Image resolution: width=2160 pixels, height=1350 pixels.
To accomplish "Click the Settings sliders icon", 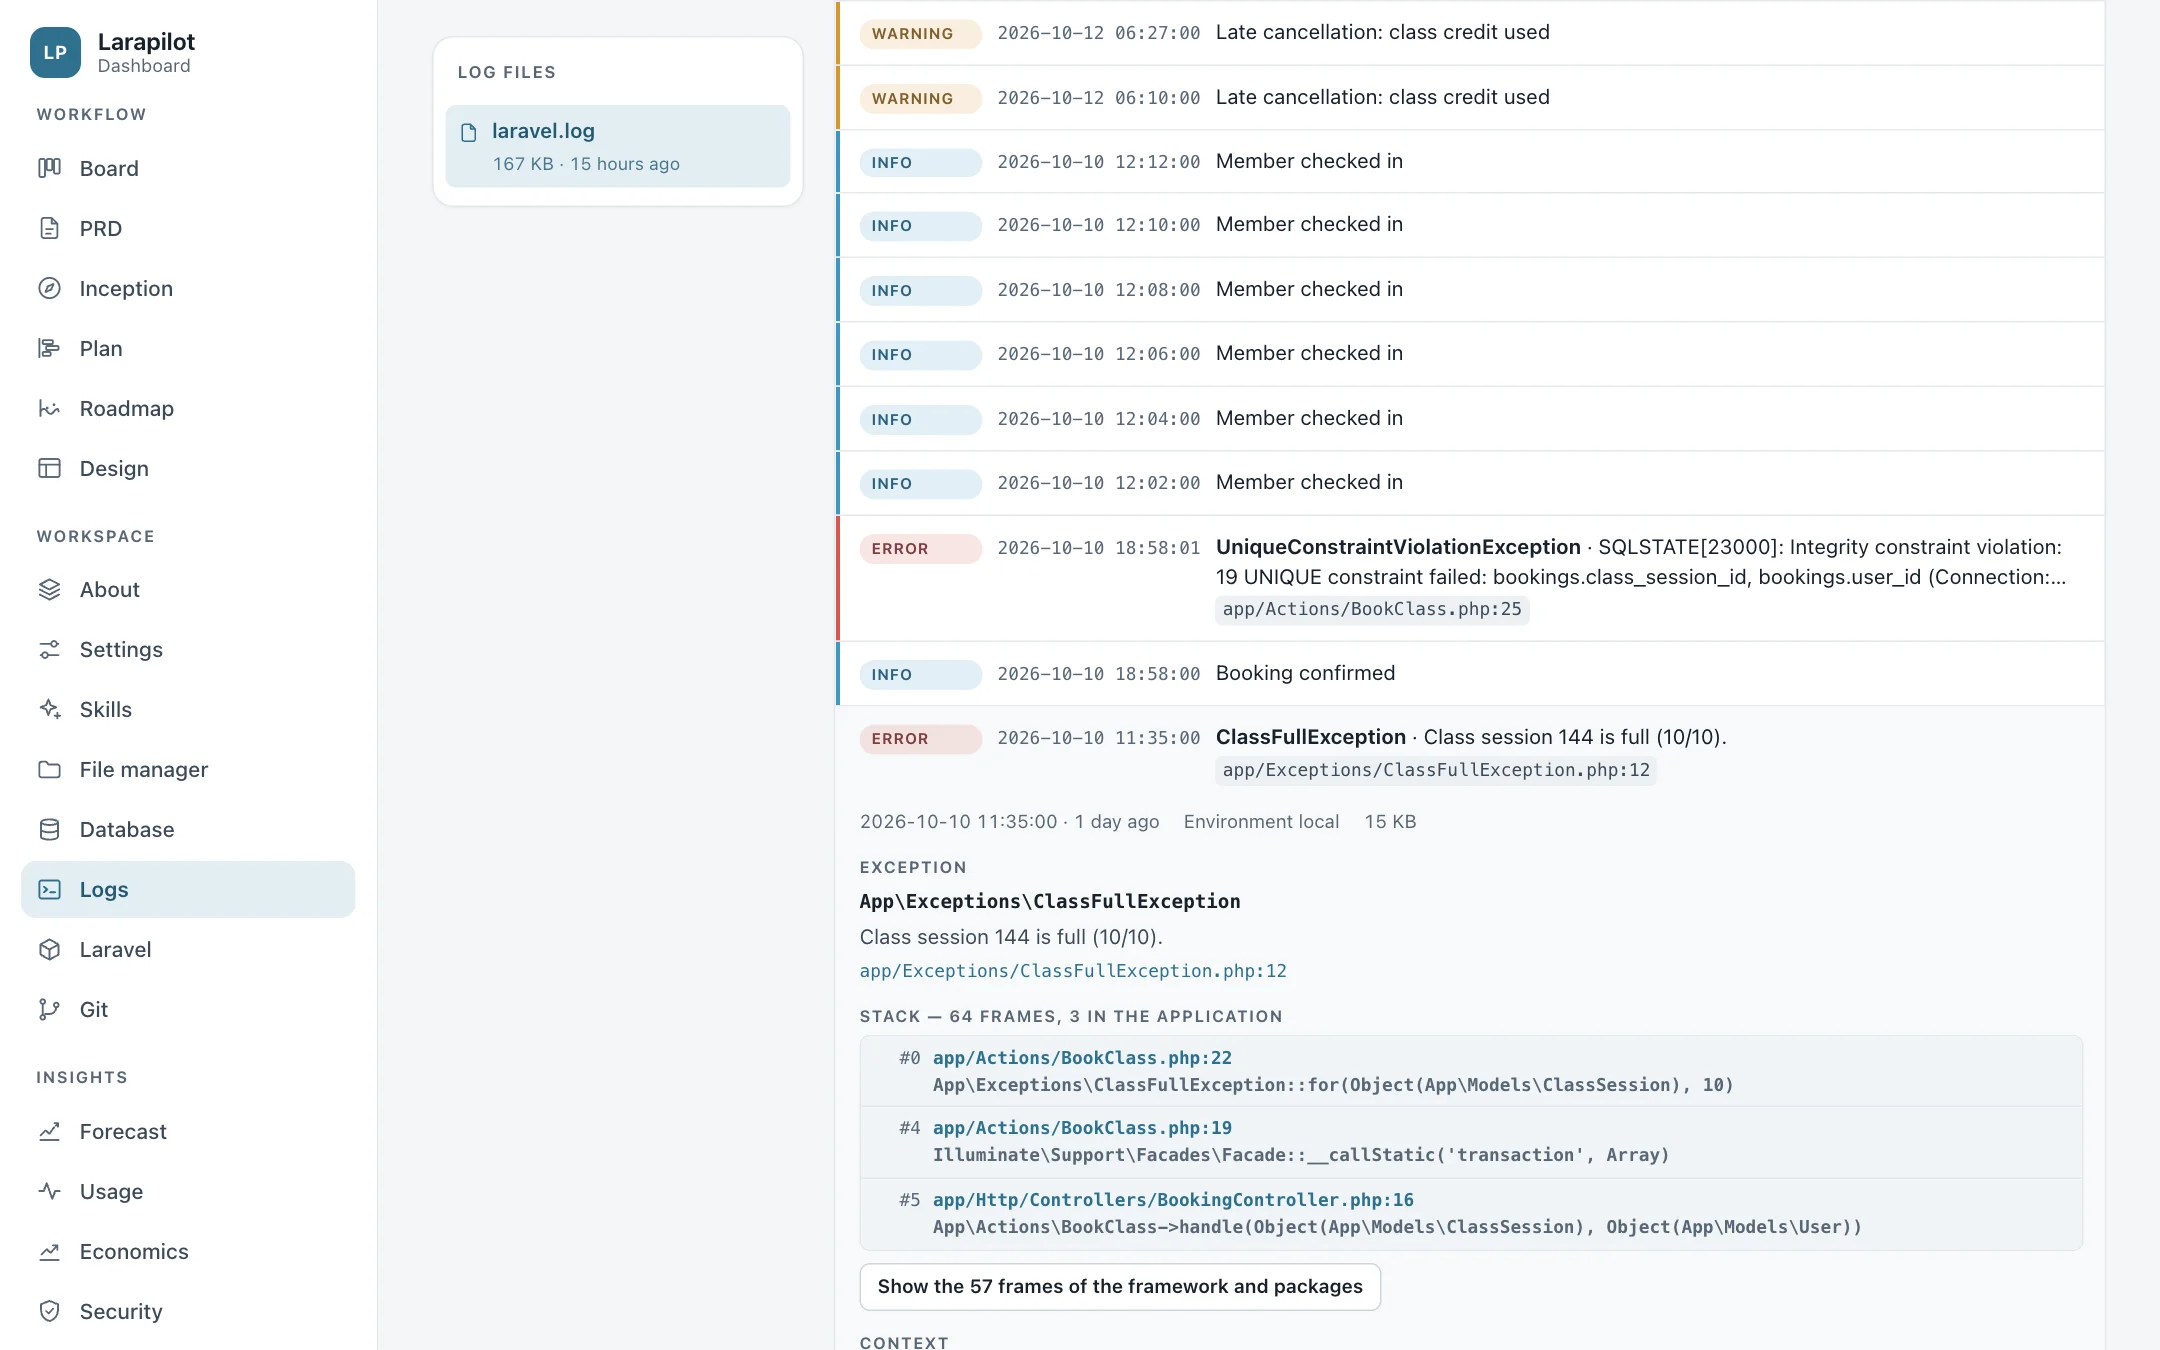I will point(49,649).
